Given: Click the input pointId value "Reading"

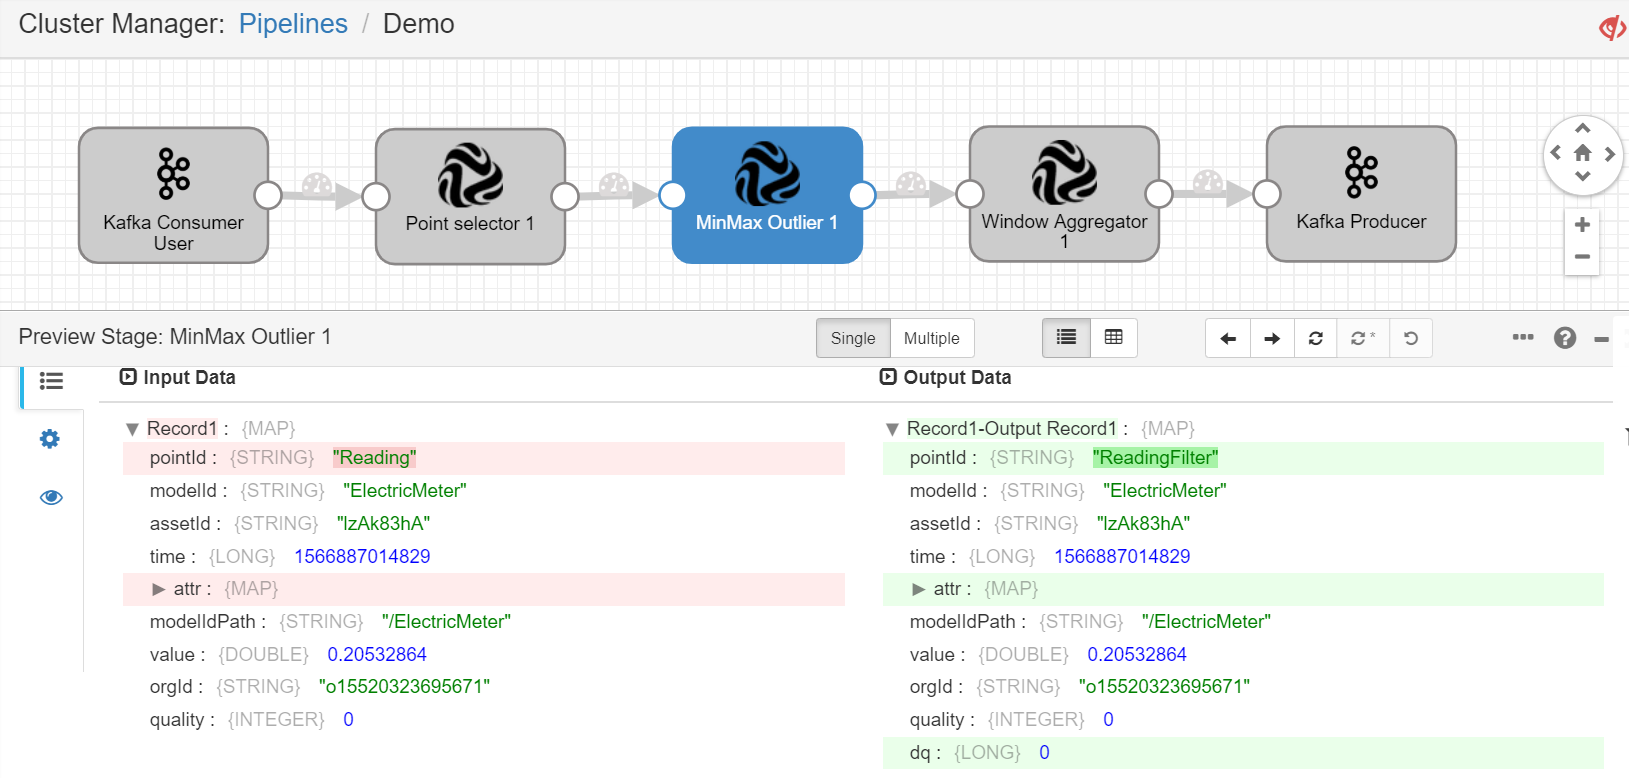Looking at the screenshot, I should (374, 458).
